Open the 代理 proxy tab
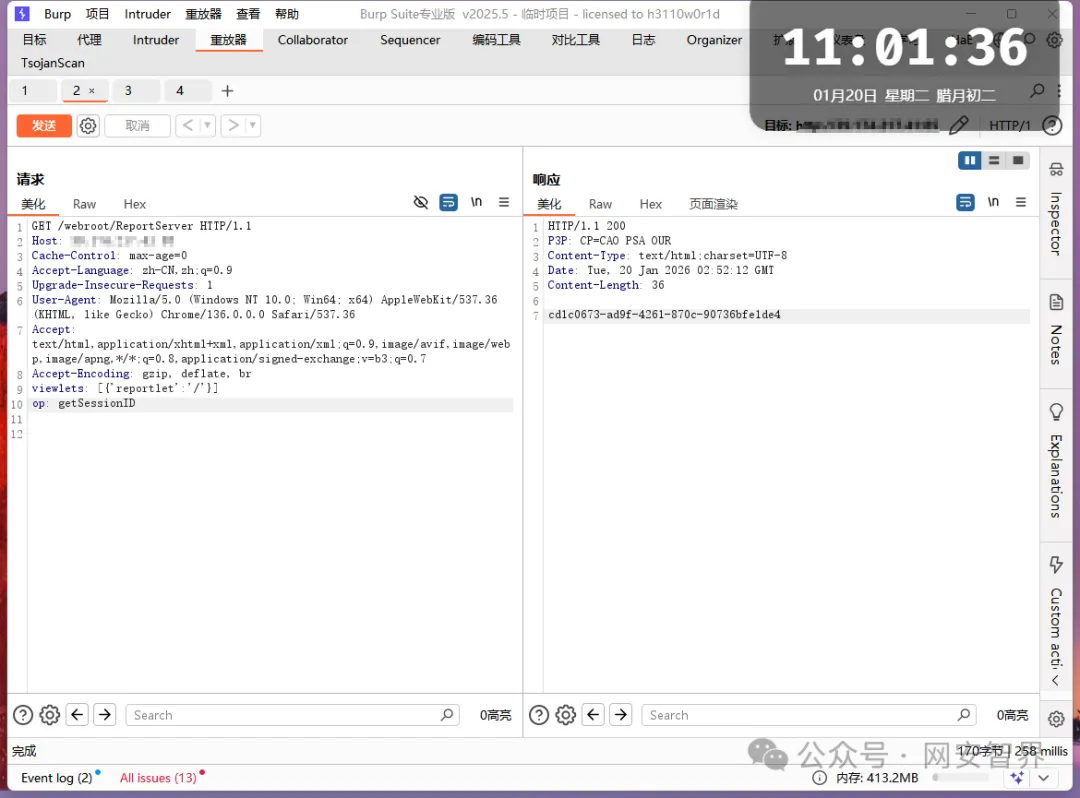The width and height of the screenshot is (1080, 798). coord(89,40)
